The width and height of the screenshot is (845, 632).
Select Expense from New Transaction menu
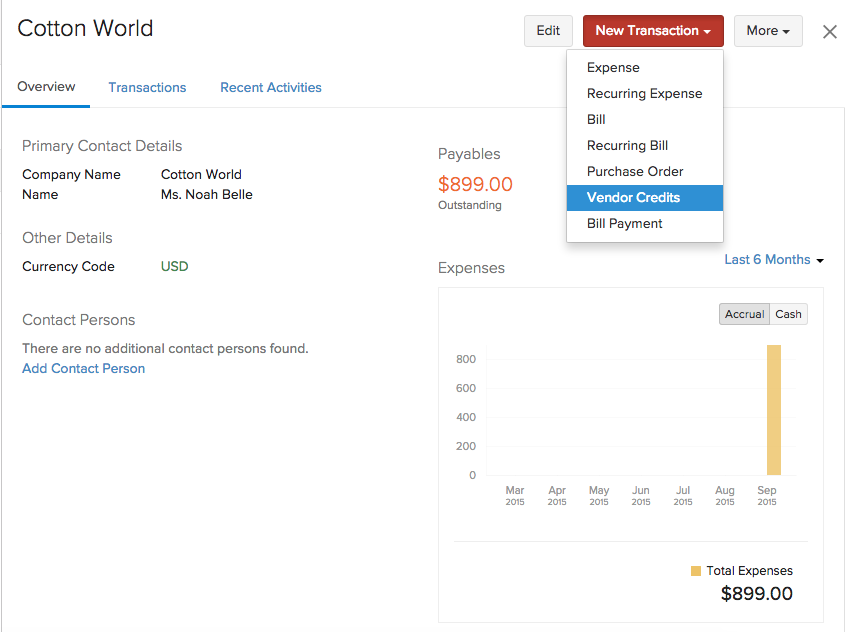coord(614,67)
